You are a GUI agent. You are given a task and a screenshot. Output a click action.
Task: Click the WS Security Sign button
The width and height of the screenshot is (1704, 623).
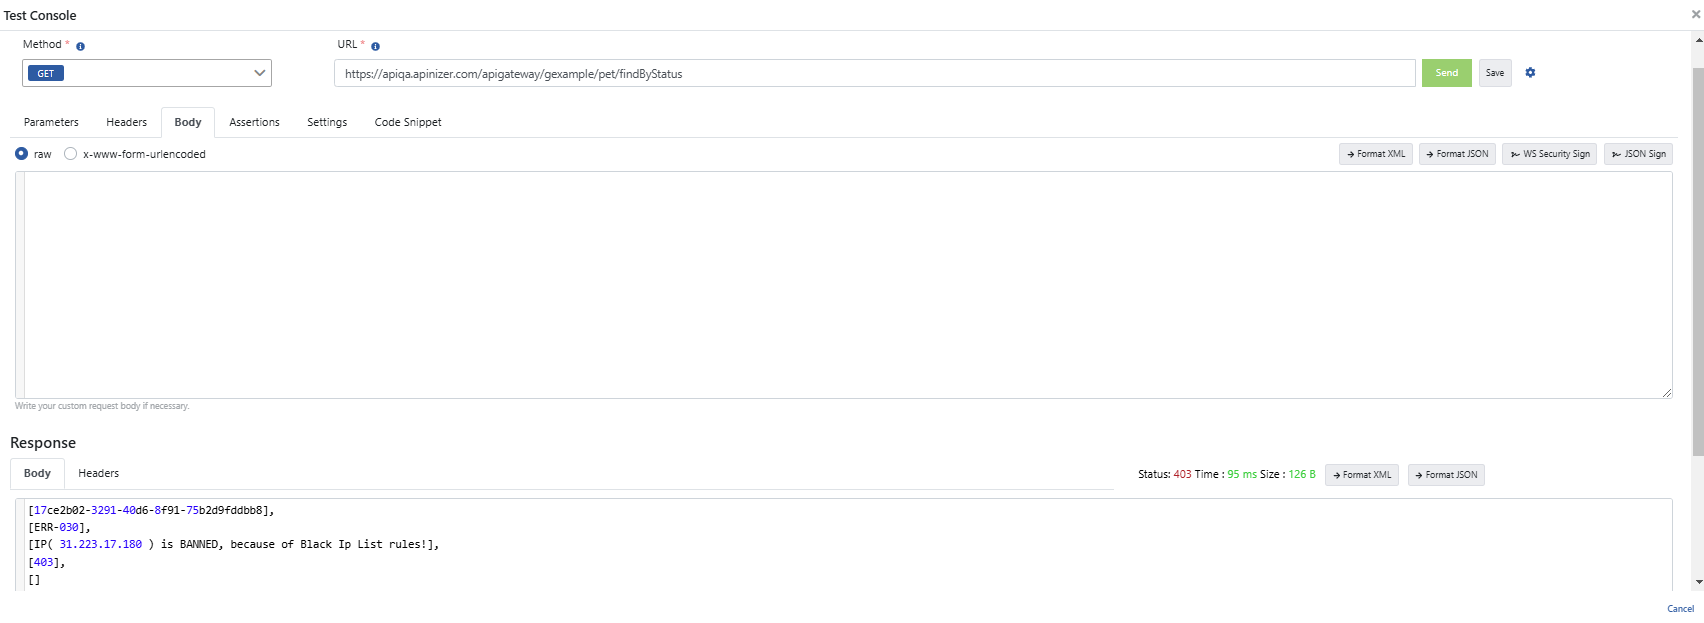[x=1549, y=154]
